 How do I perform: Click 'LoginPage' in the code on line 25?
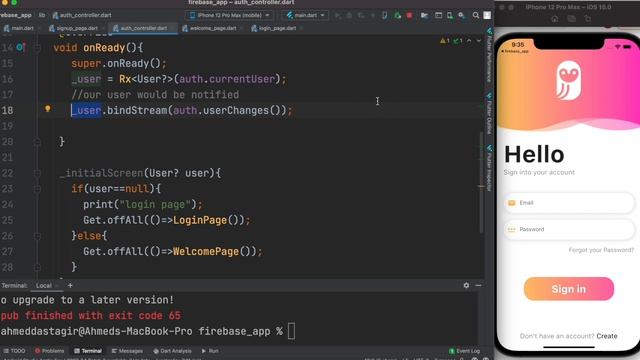(200, 220)
